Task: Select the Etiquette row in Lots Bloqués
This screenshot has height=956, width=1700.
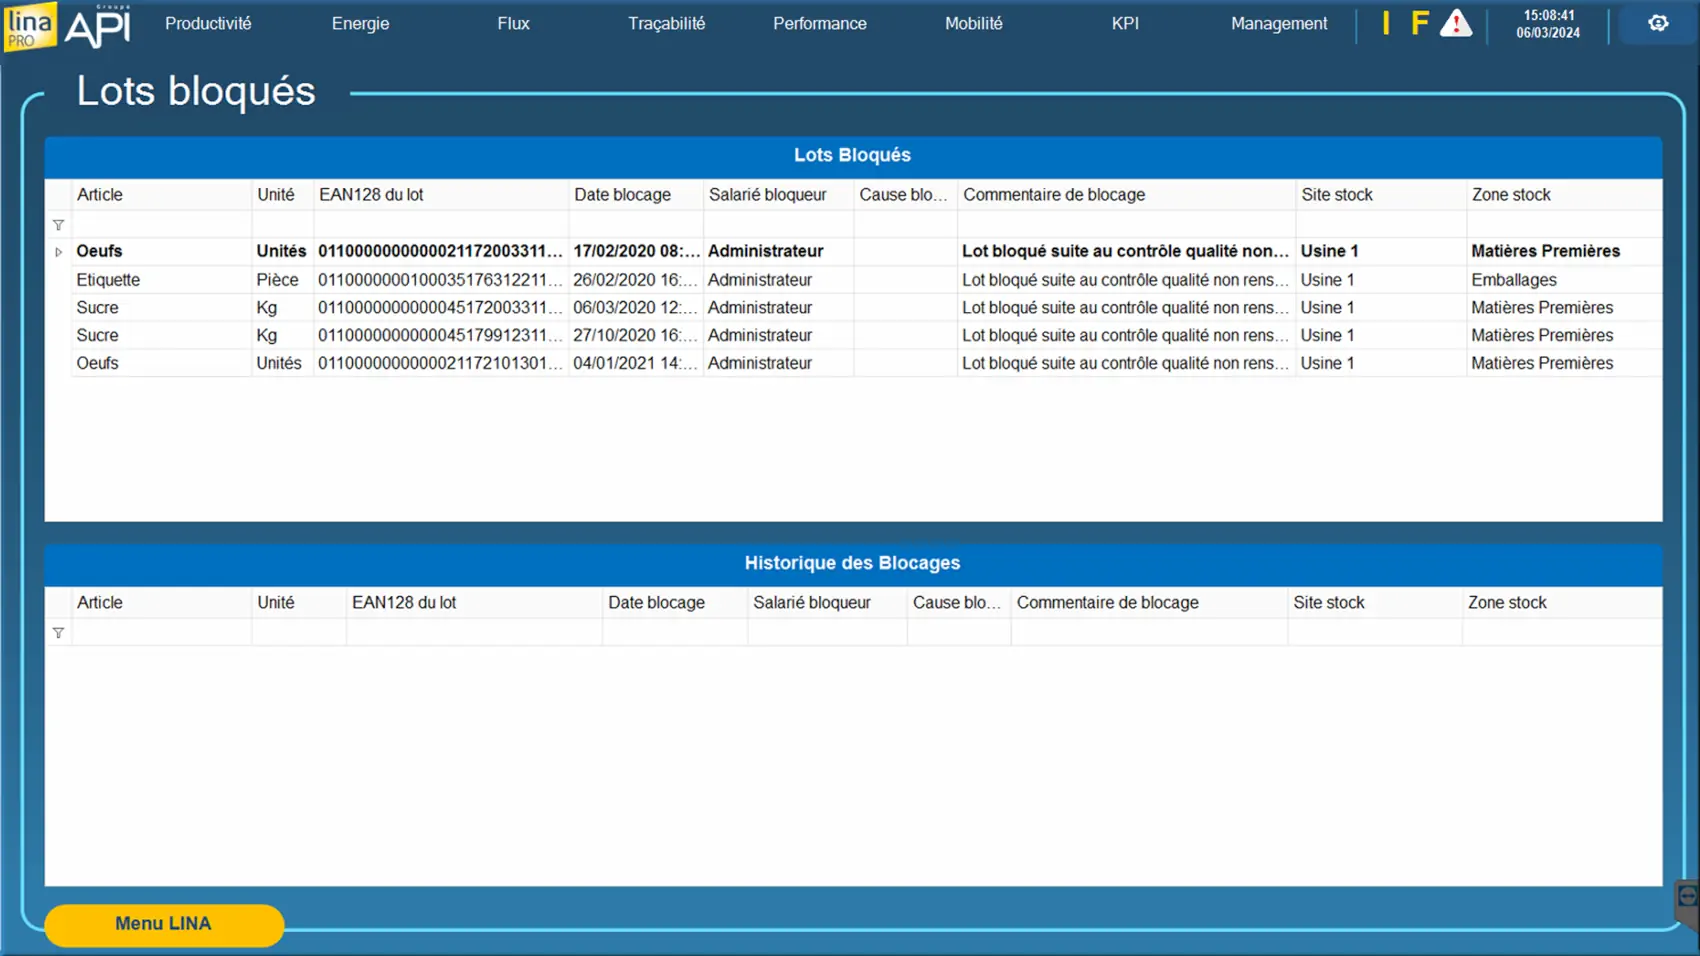Action: click(x=108, y=280)
